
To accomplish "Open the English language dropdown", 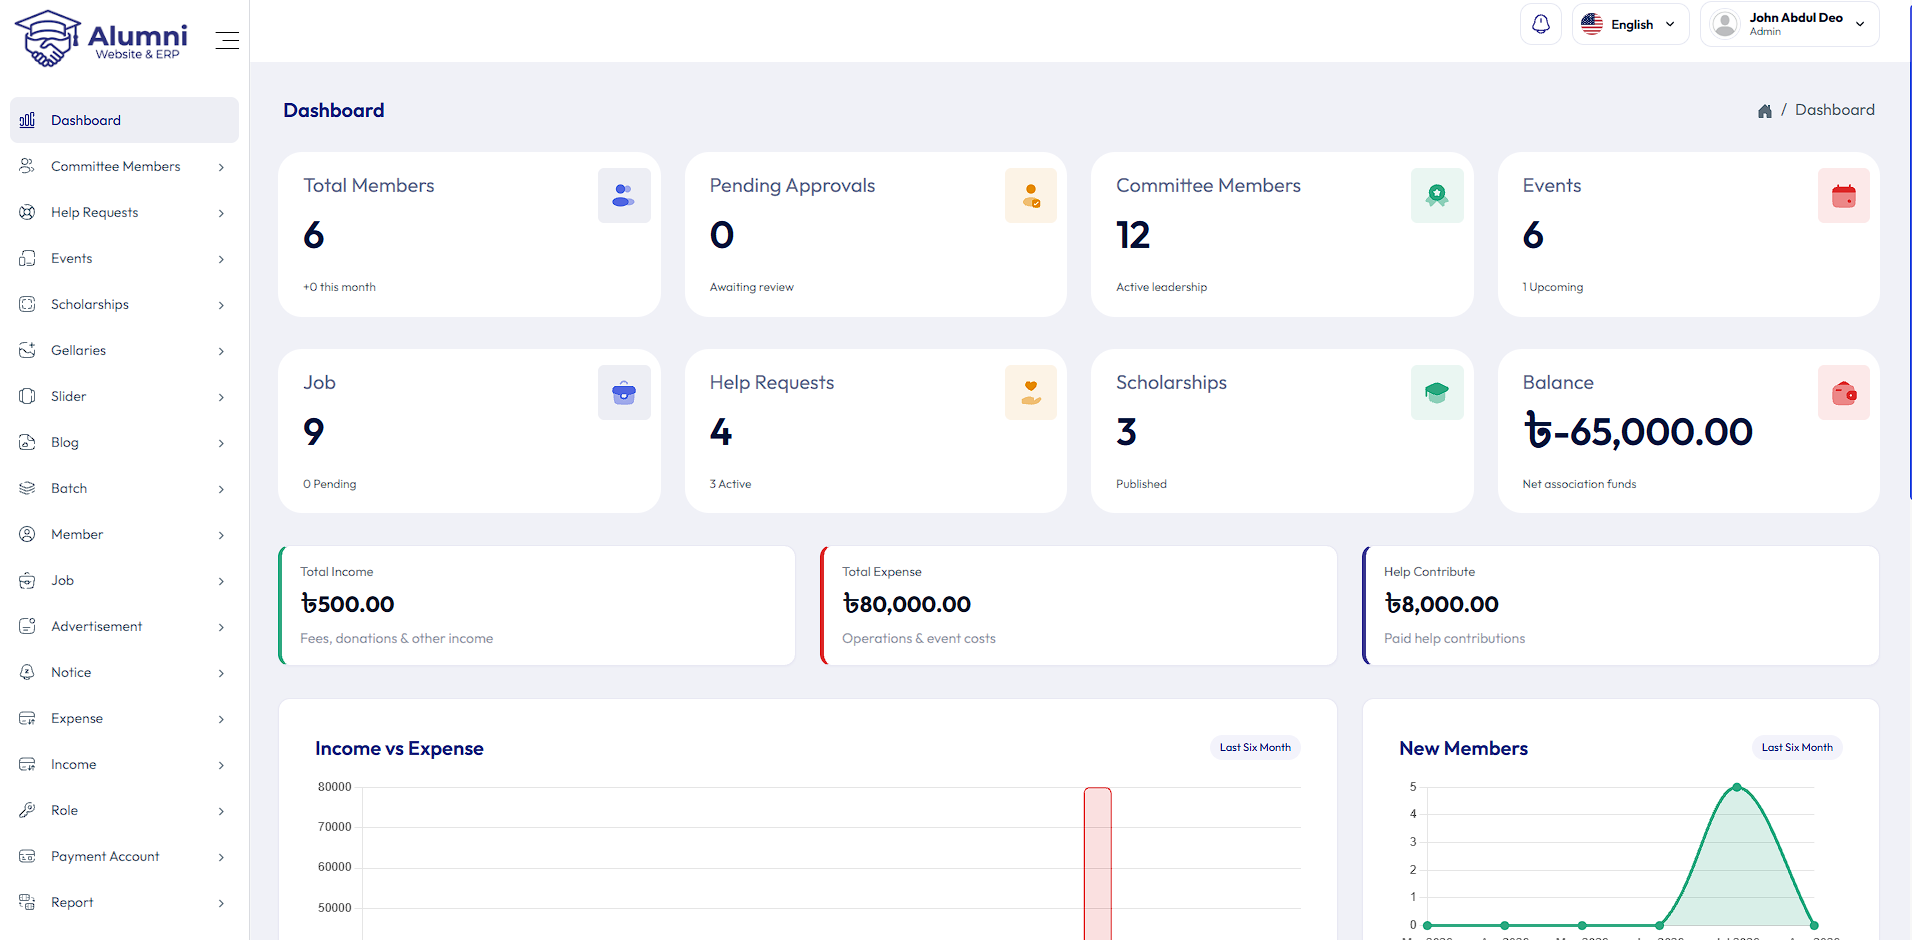I will [x=1630, y=24].
